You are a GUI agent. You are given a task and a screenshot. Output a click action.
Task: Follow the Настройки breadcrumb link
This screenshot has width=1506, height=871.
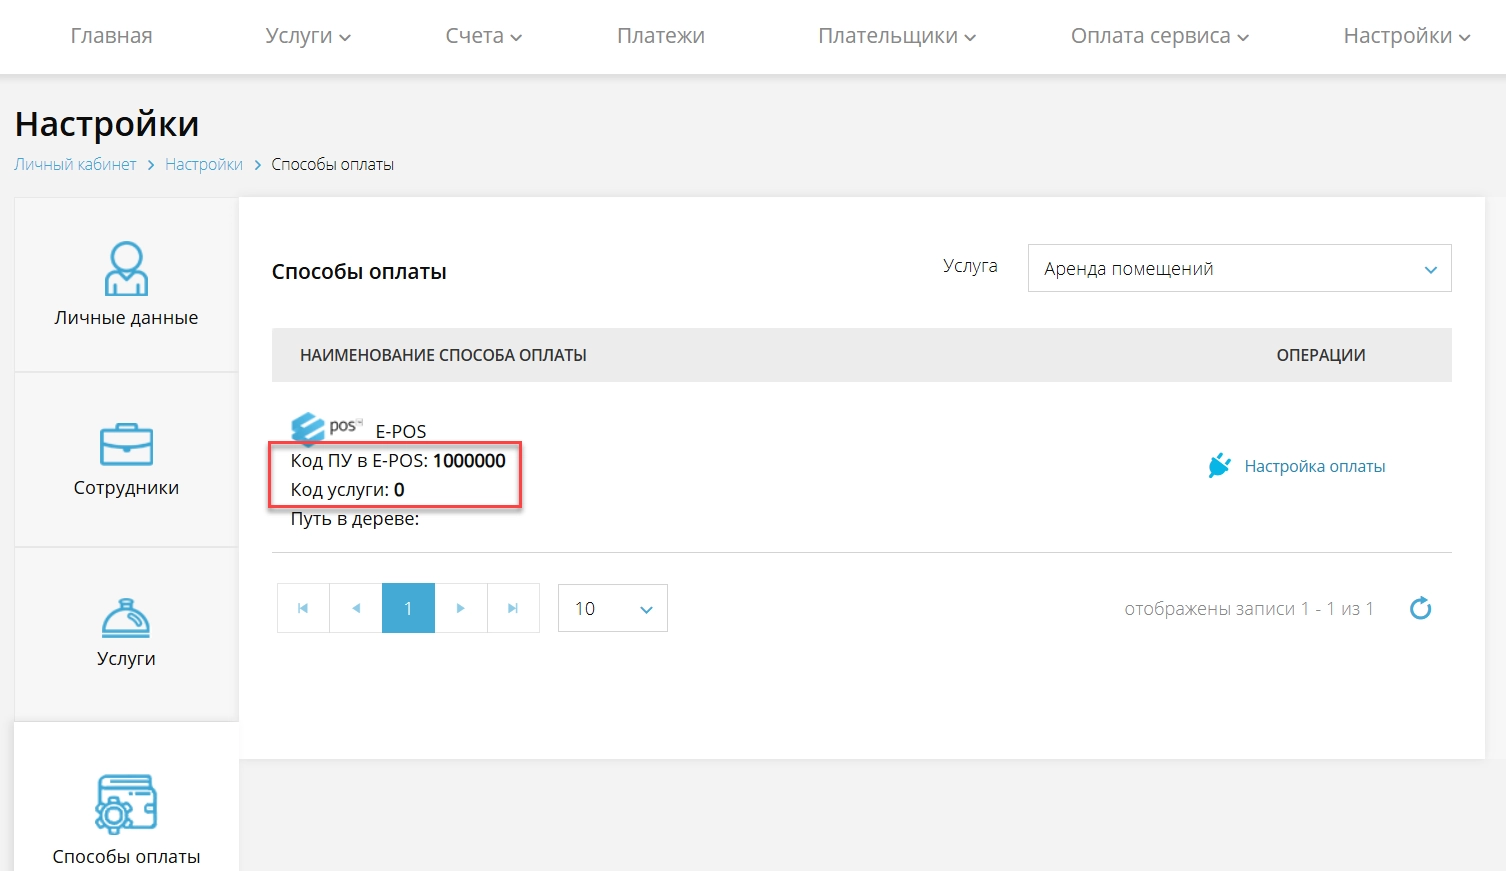coord(204,164)
